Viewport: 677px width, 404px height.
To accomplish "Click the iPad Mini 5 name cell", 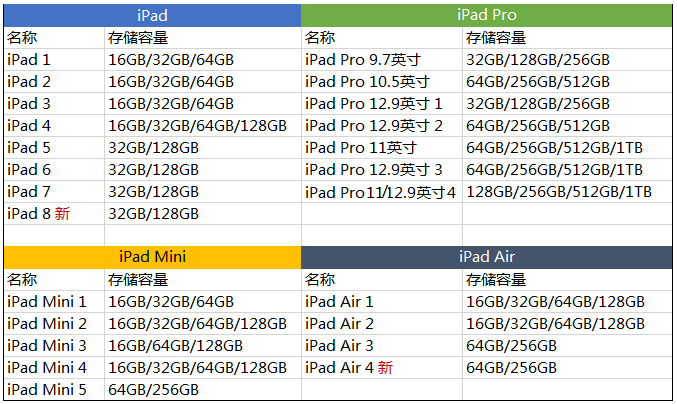I will [54, 390].
